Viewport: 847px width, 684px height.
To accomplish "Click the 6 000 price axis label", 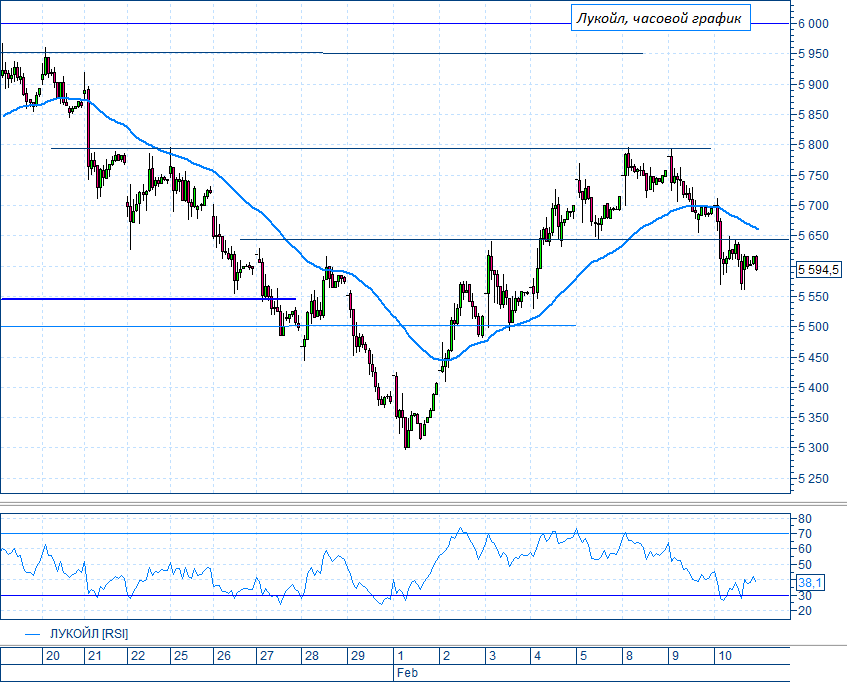I will [814, 24].
